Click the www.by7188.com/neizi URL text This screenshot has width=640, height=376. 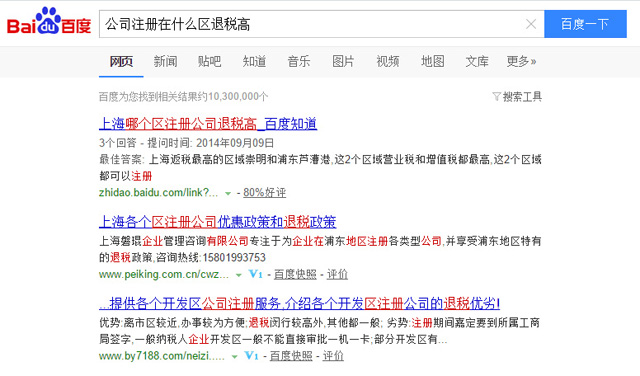pyautogui.click(x=162, y=356)
